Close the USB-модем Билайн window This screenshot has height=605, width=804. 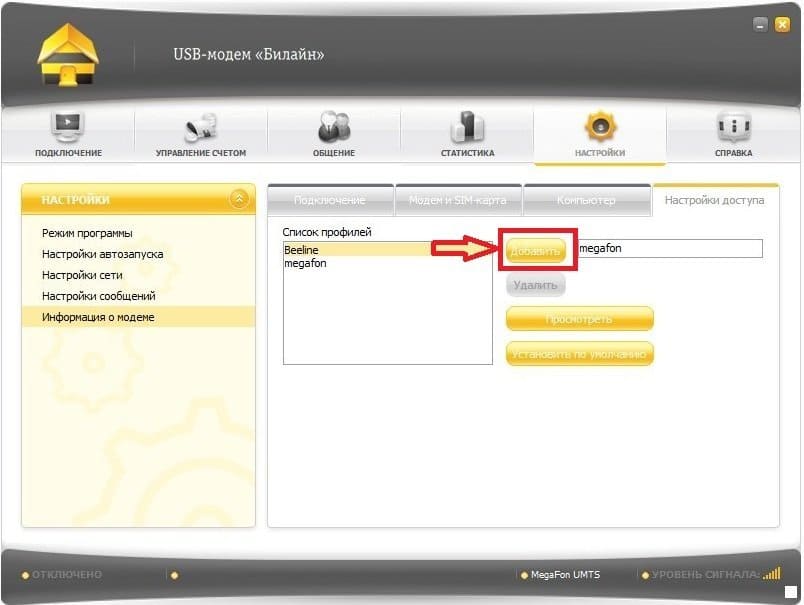click(782, 24)
